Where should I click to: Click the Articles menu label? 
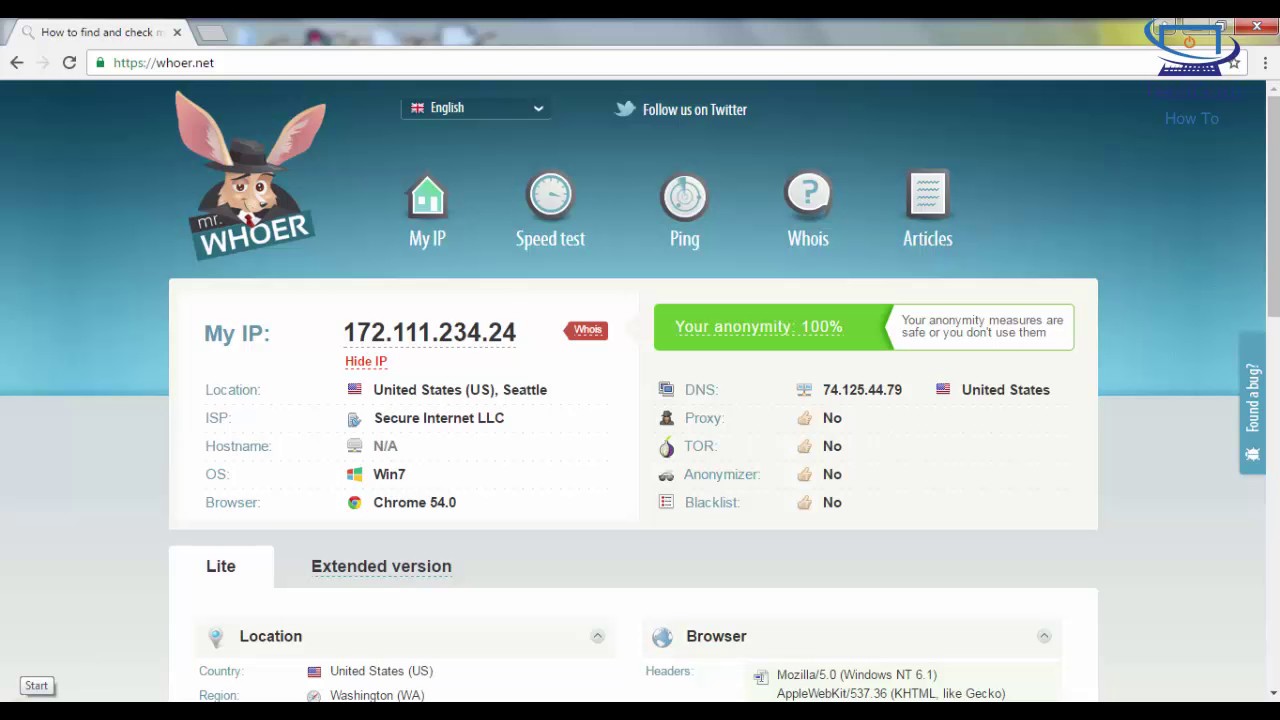[x=927, y=239]
